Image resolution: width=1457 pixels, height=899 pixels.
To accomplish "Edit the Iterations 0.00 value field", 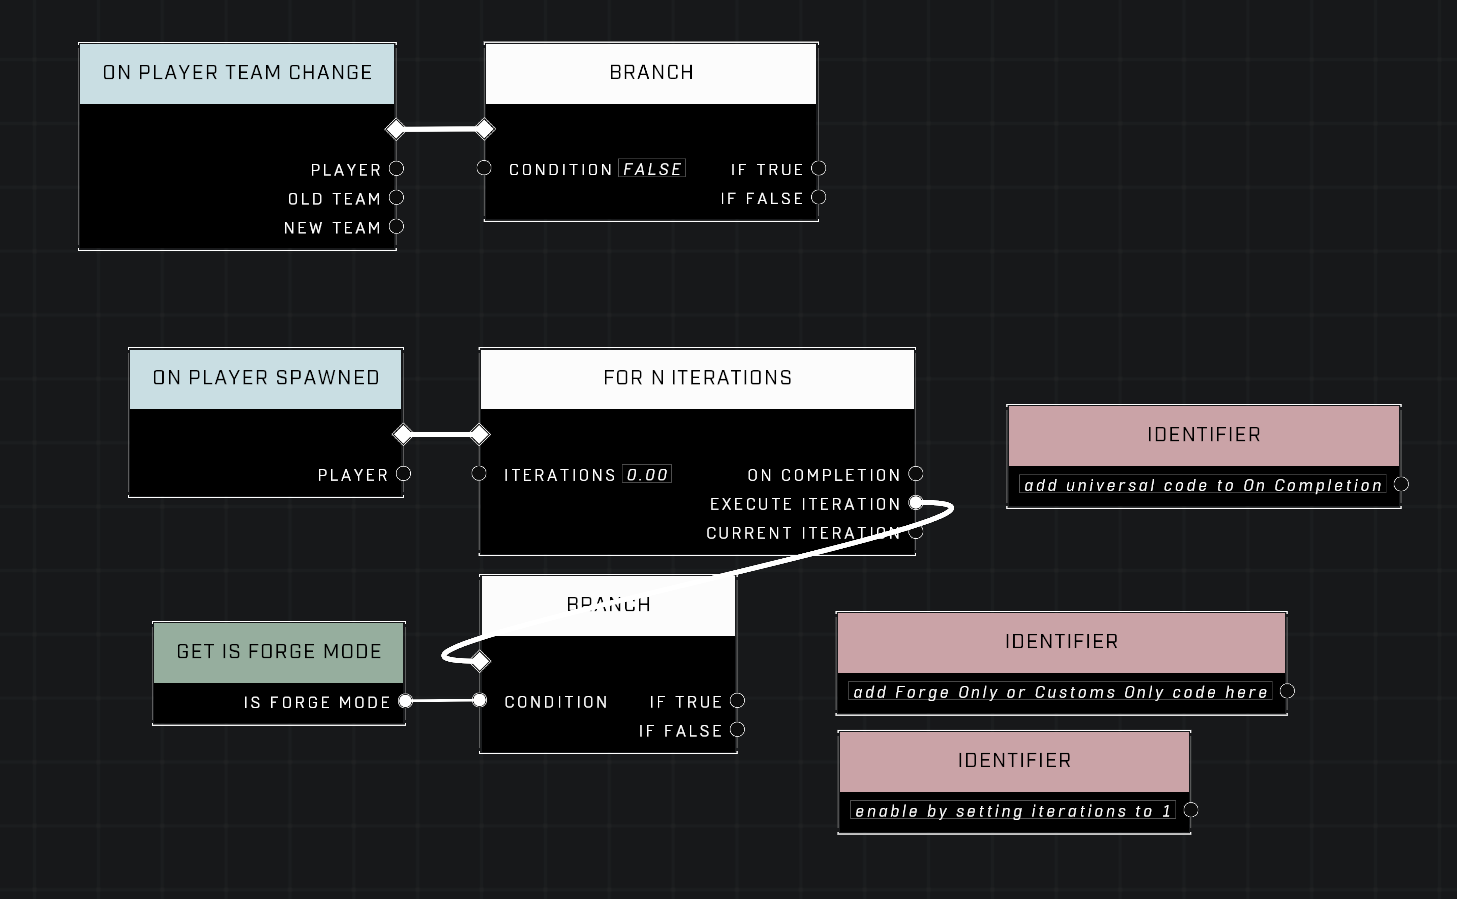I will pos(647,474).
